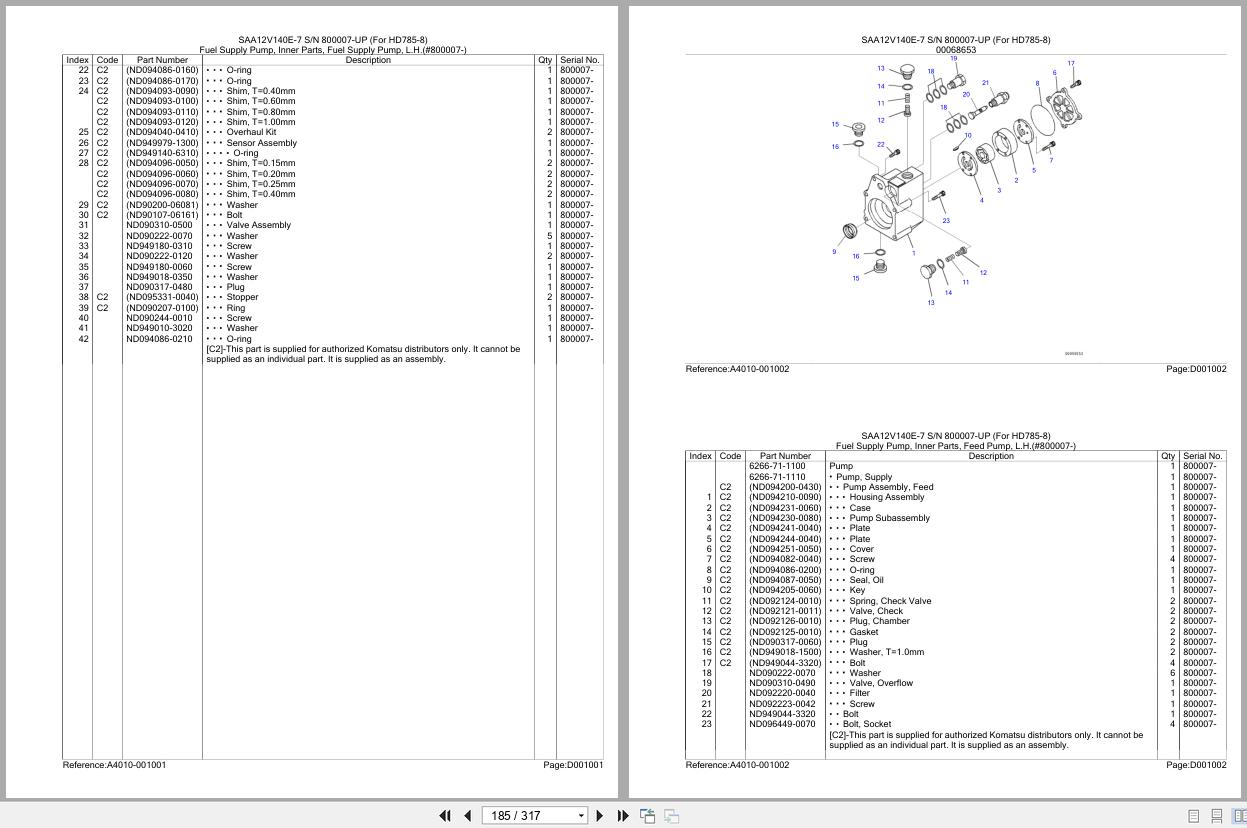
Task: Click diagram number 00068653
Action: [956, 49]
